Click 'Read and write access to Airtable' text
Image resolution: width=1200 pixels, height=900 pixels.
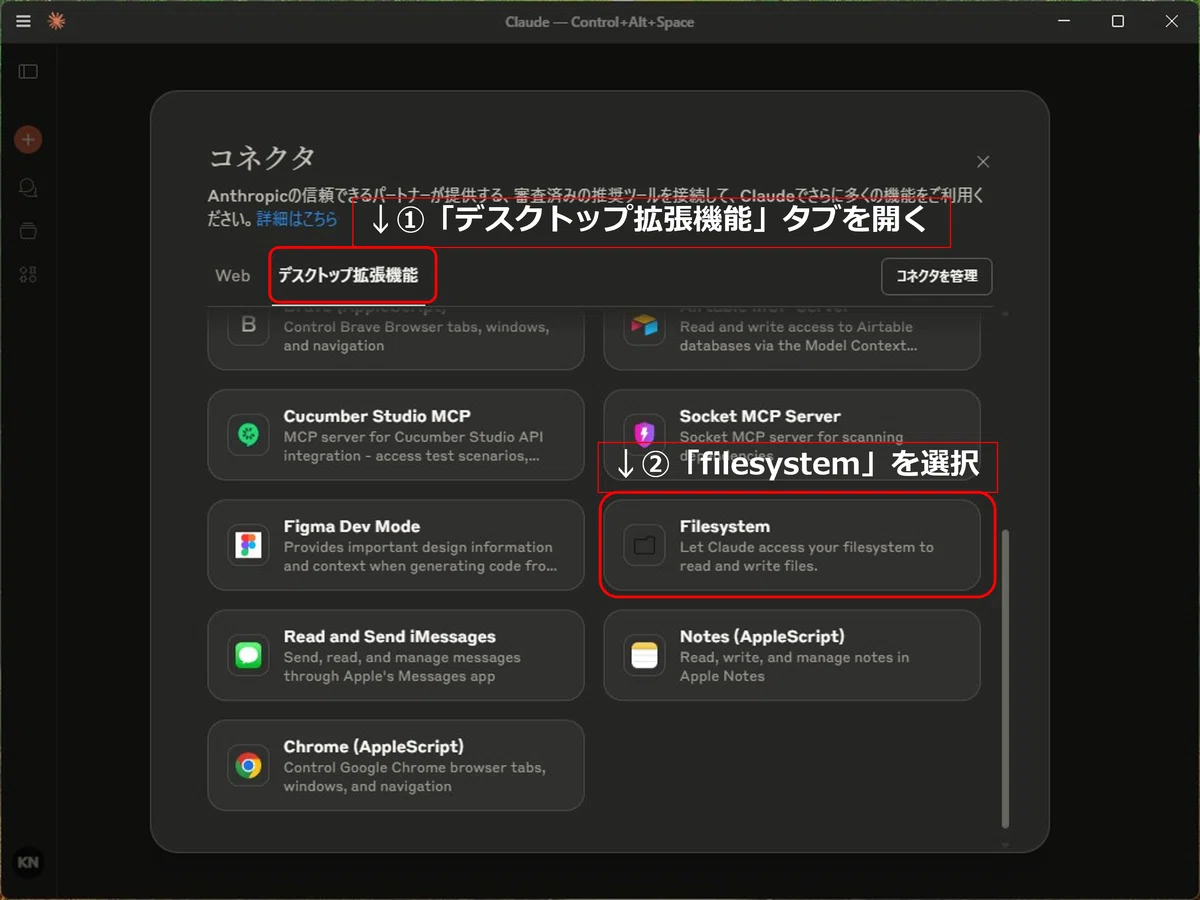click(x=798, y=337)
